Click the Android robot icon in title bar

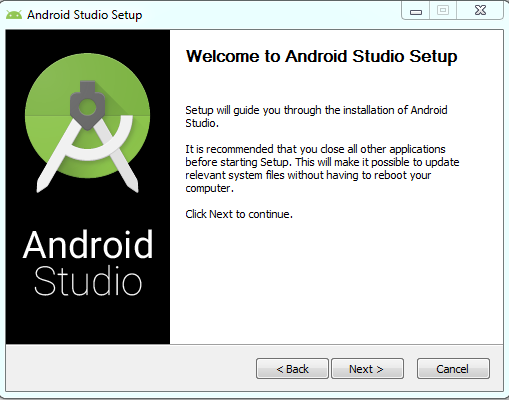[14, 15]
